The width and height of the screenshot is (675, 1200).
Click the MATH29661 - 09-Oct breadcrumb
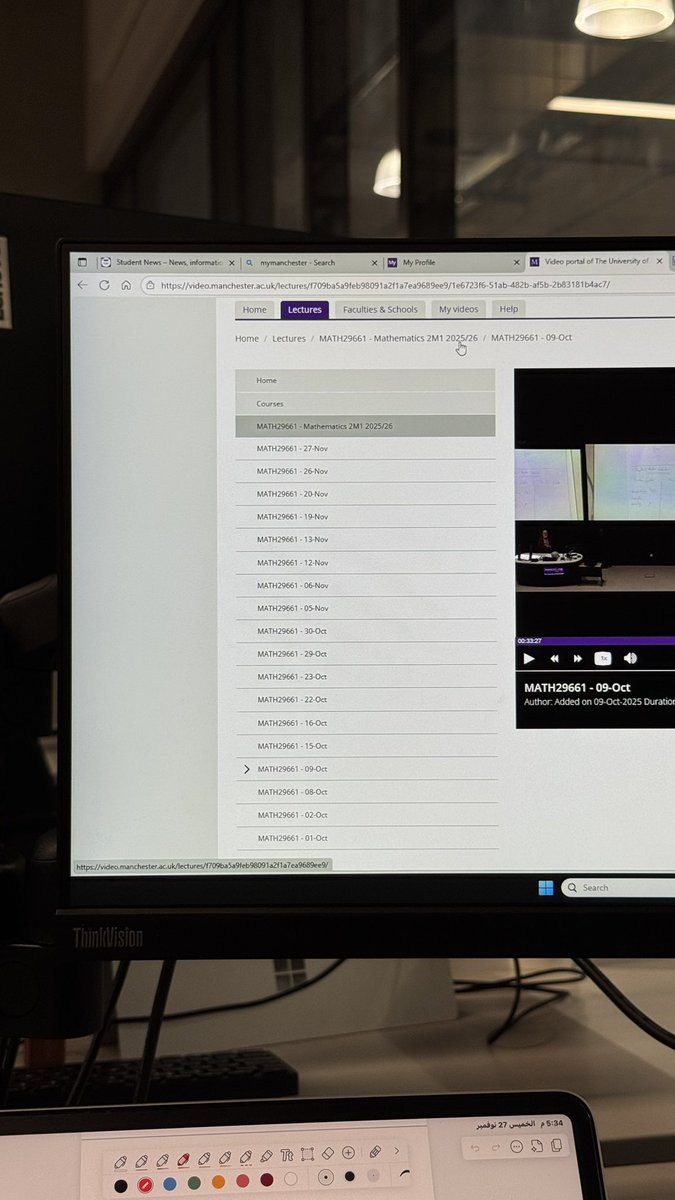coord(531,338)
